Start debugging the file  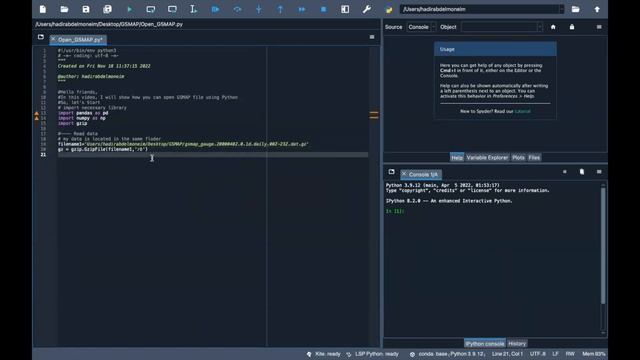215,9
